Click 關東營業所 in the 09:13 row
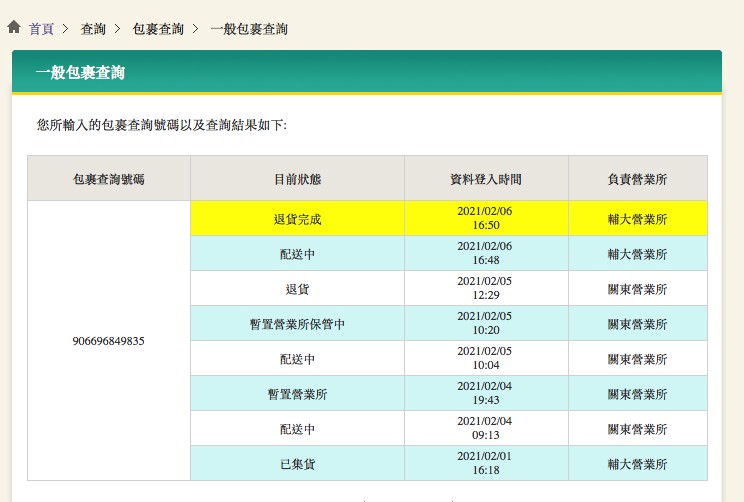744x502 pixels. pos(638,429)
